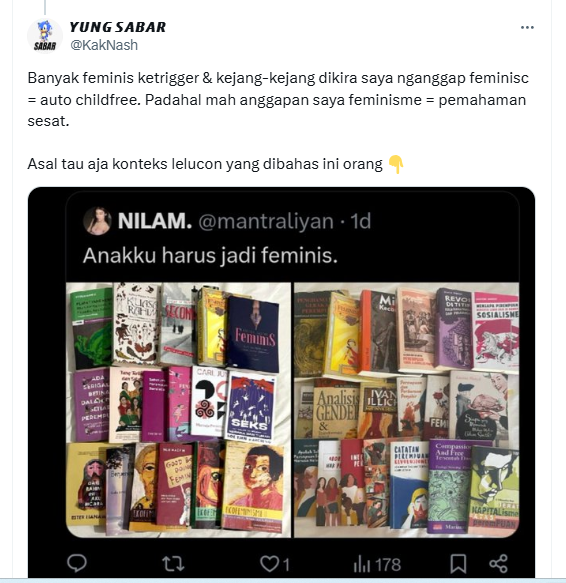566x583 pixels.
Task: Click the main tweet text about feminis
Action: (x=278, y=100)
